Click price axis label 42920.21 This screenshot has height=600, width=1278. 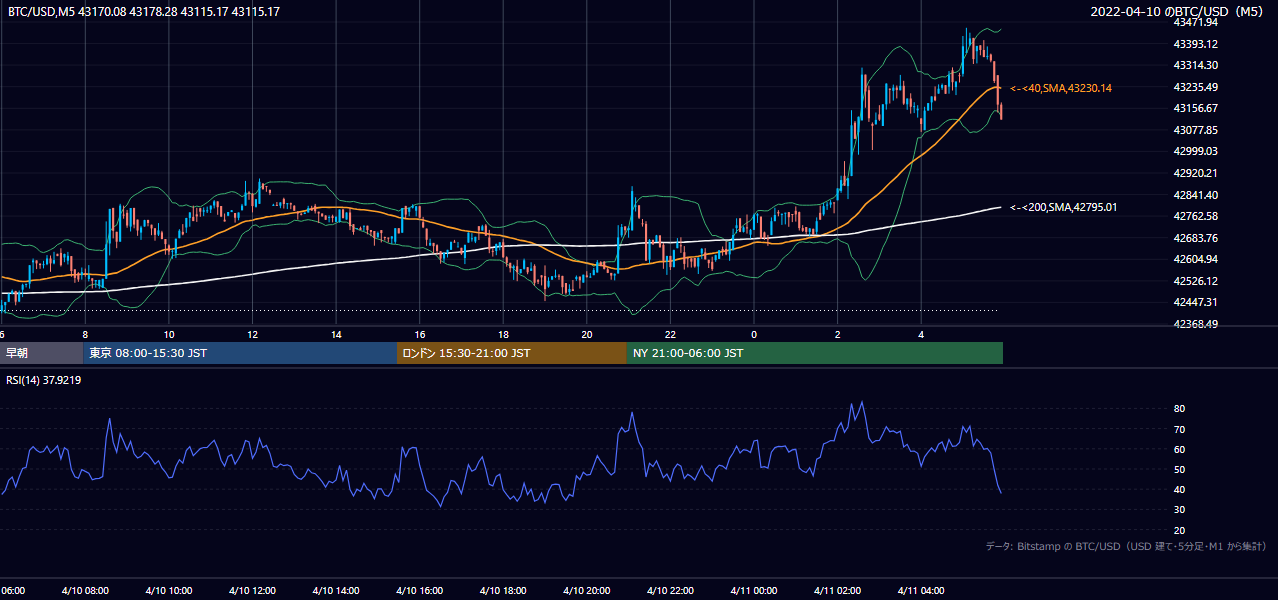point(1195,173)
